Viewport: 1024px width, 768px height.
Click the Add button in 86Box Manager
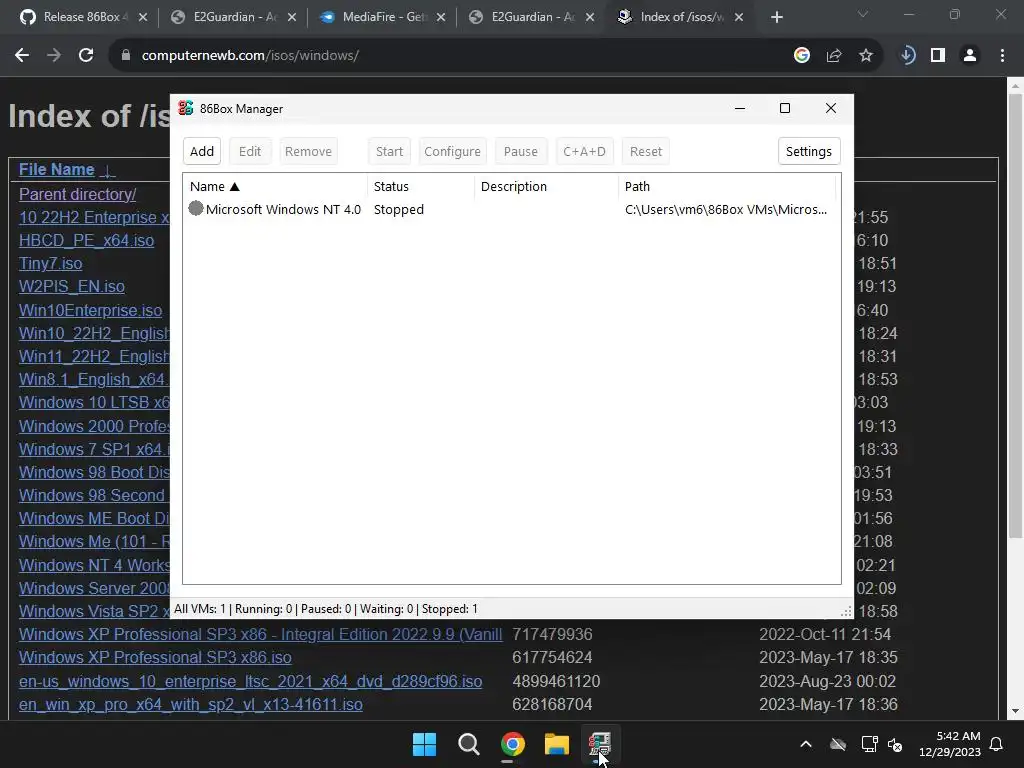[202, 152]
